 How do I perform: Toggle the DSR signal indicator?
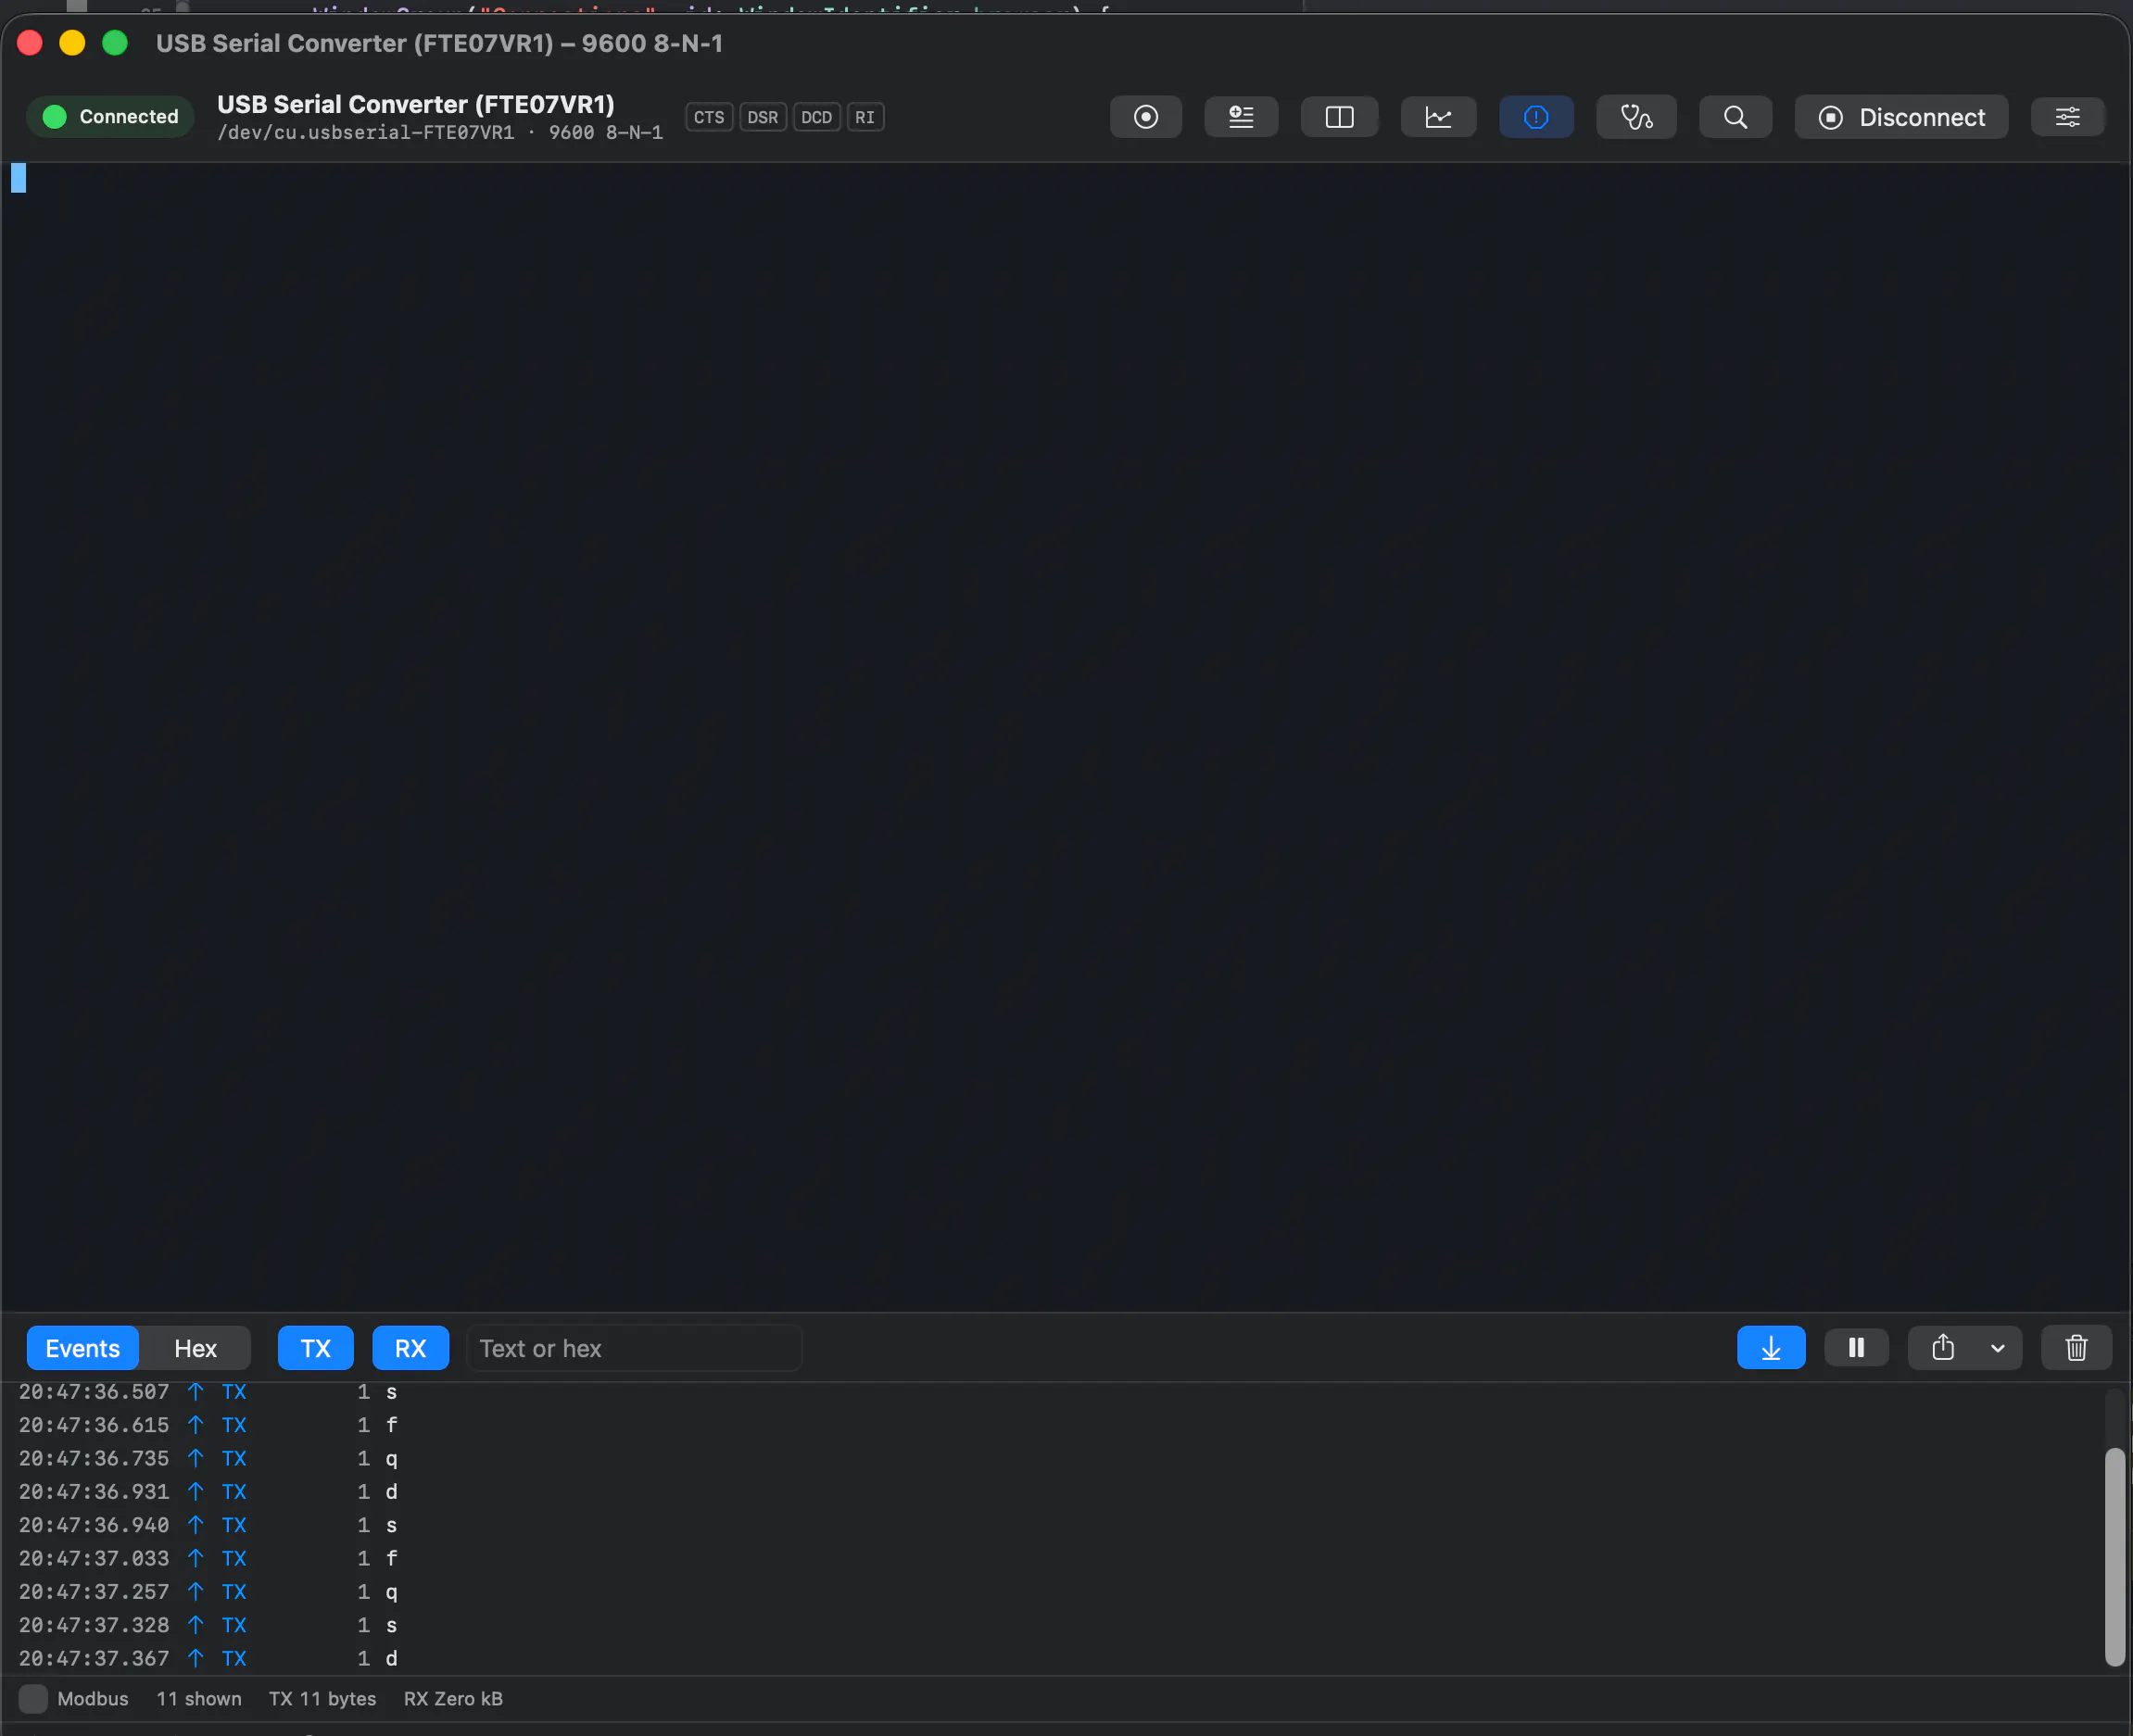pos(763,117)
